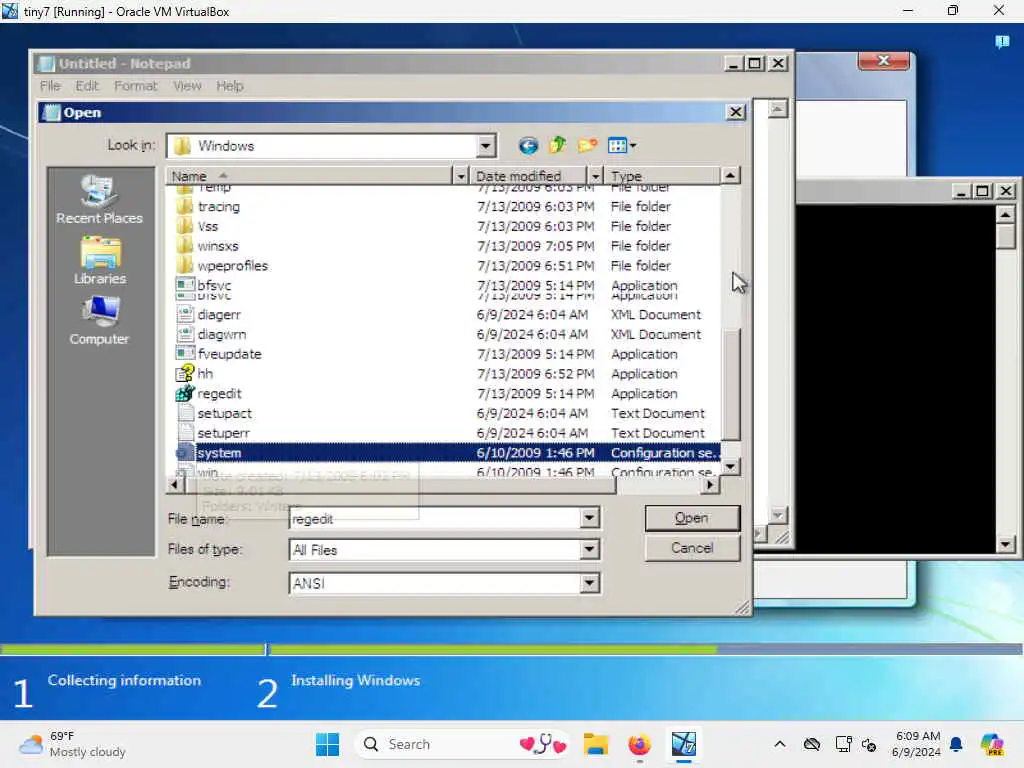Viewport: 1024px width, 768px height.
Task: Select the diagwrn XML document
Action: tap(222, 334)
